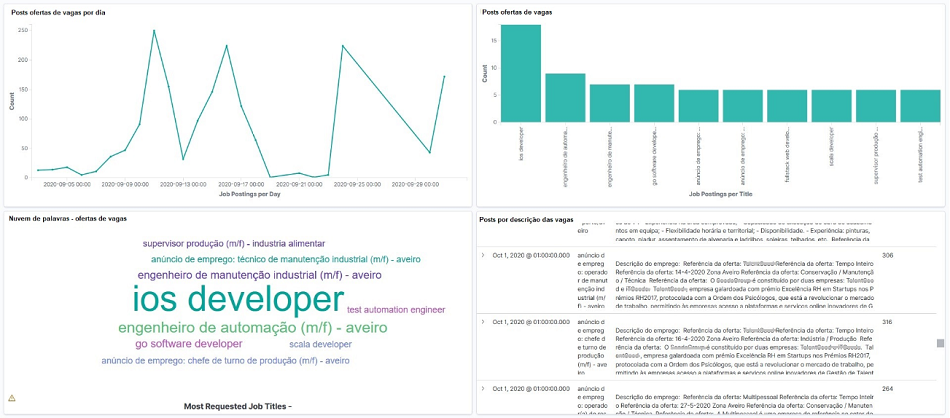Screen dimensions: 950x418
Task: Click 'Posts ofertas de vagas por dia' panel title
Action: point(58,12)
